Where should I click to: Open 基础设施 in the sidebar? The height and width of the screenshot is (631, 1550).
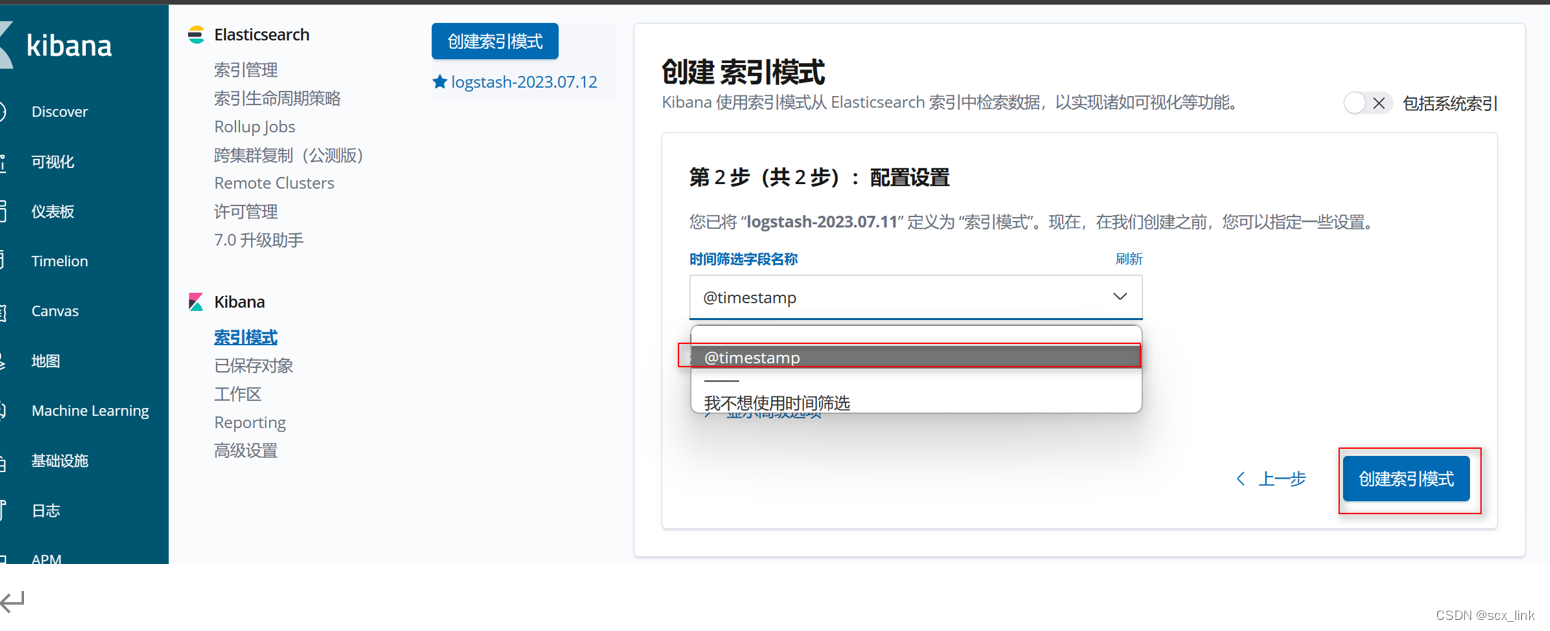tap(59, 461)
